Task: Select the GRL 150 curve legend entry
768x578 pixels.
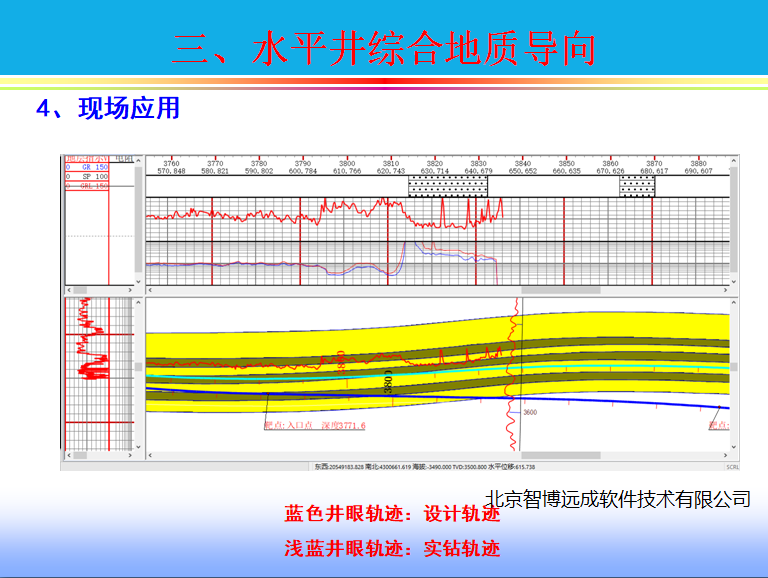Action: click(87, 186)
